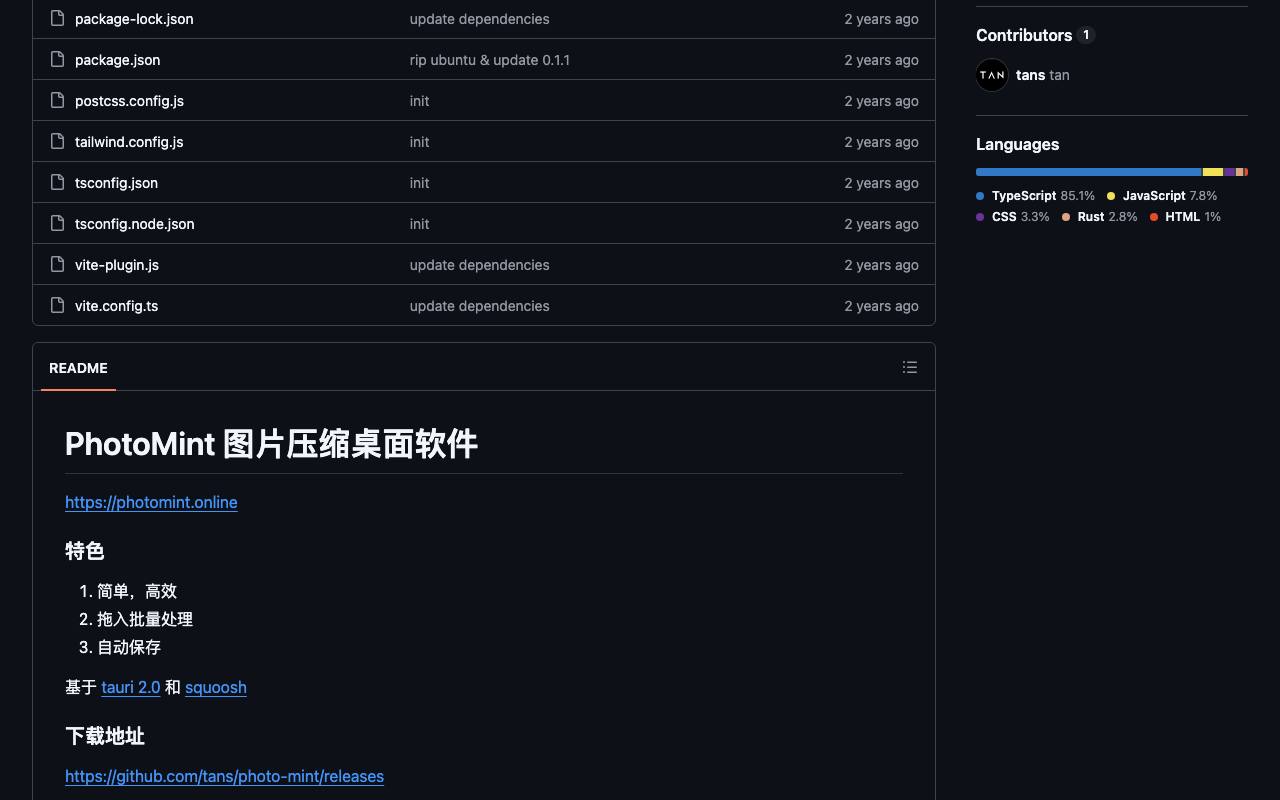This screenshot has height=800, width=1280.
Task: Click the "PhotoMint 图片压缩桌面软件" heading
Action: click(271, 444)
